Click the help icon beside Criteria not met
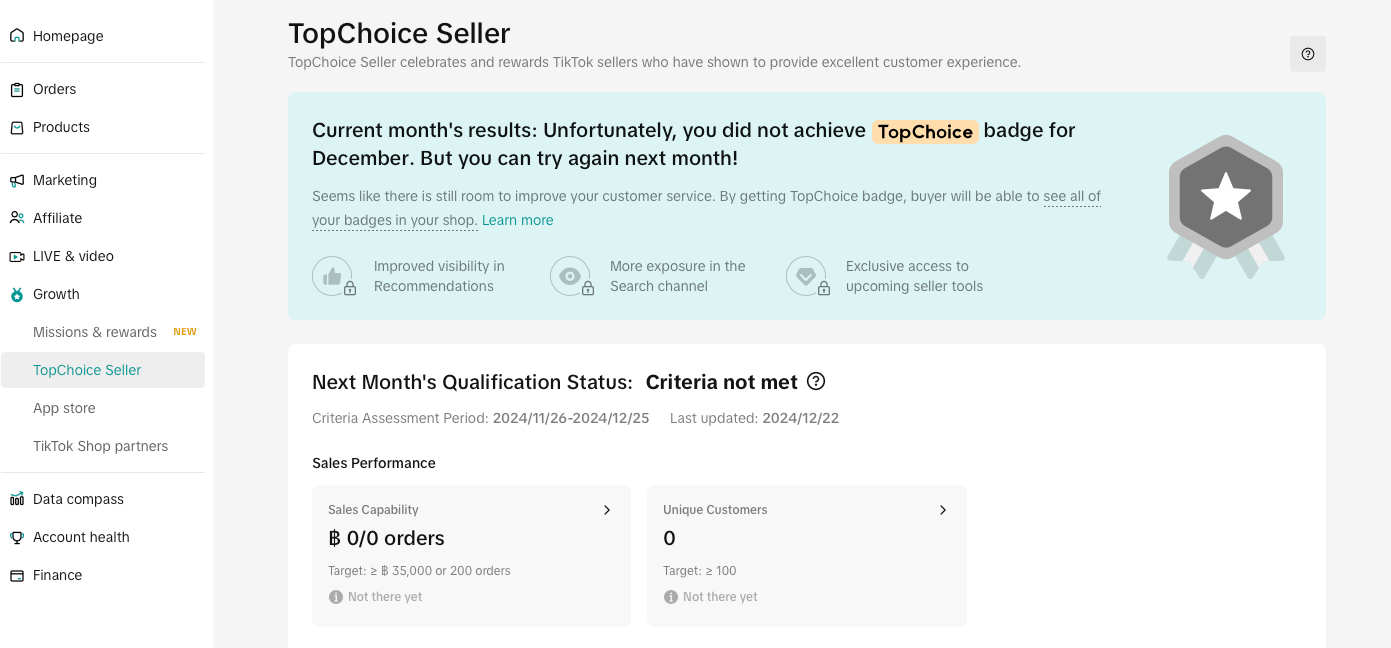This screenshot has width=1391, height=648. pyautogui.click(x=816, y=381)
